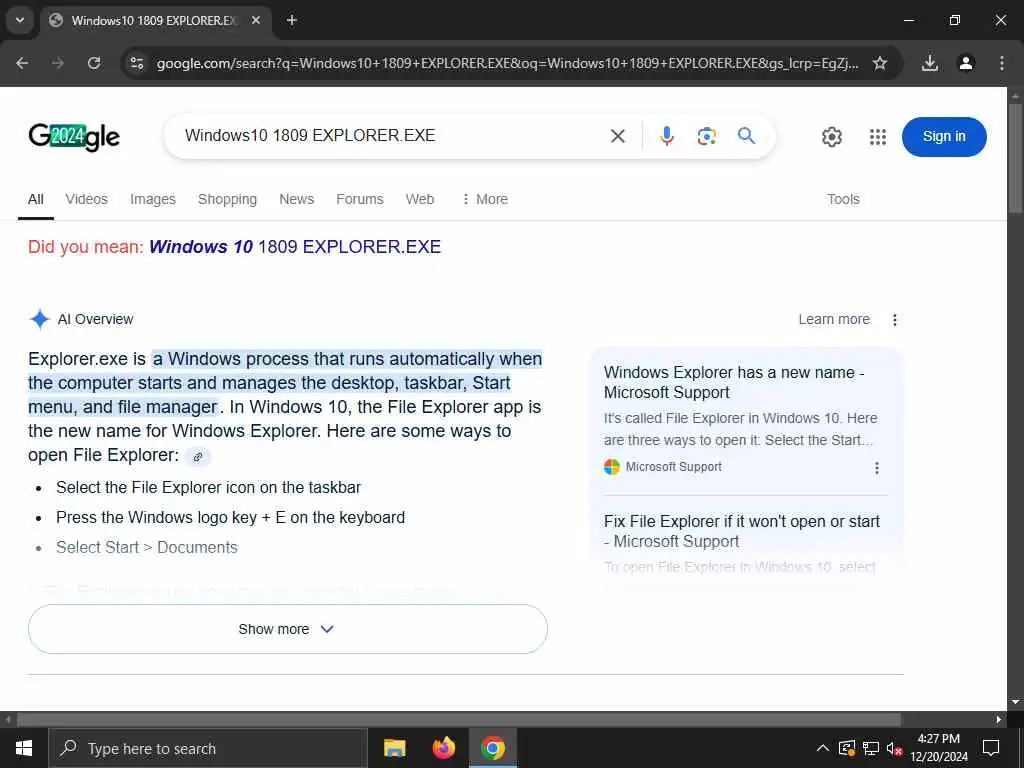Click the source link chip icon
Image resolution: width=1024 pixels, height=768 pixels.
[198, 456]
